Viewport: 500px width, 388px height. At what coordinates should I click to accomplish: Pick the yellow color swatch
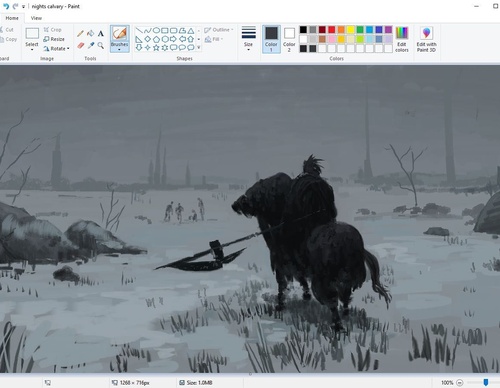click(x=350, y=30)
